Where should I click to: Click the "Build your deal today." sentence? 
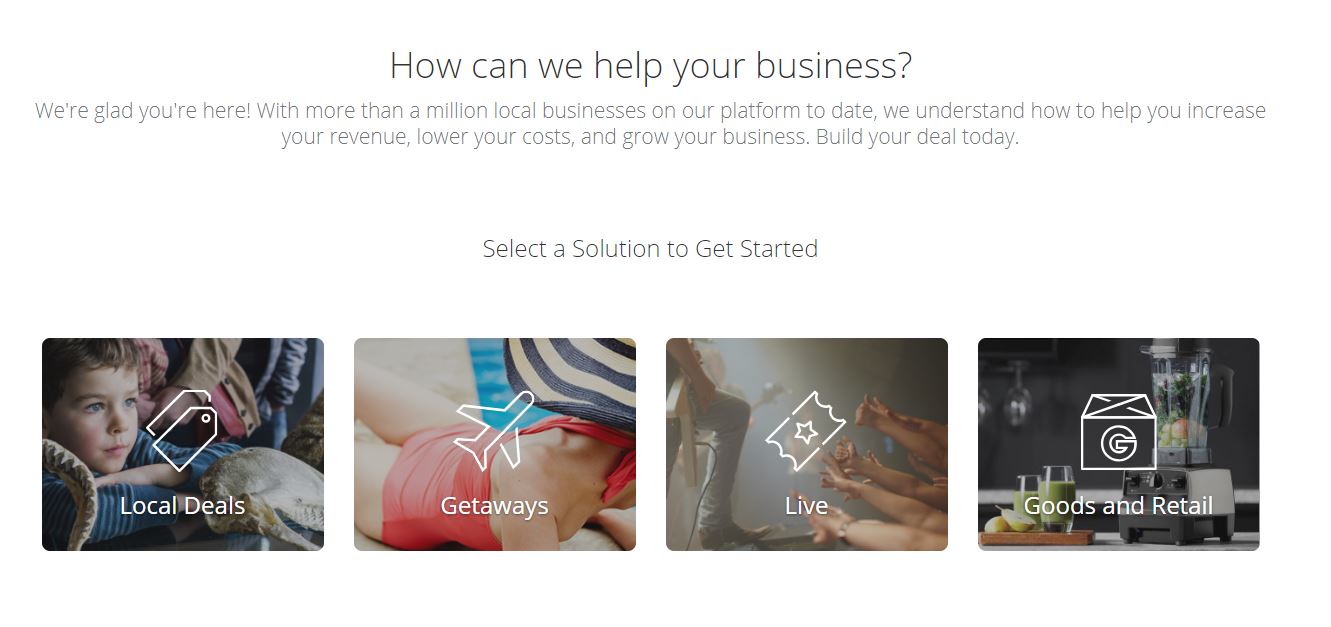[x=917, y=137]
